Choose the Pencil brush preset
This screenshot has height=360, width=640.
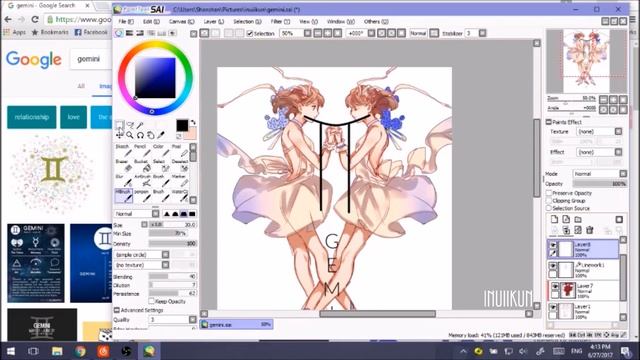(x=141, y=151)
